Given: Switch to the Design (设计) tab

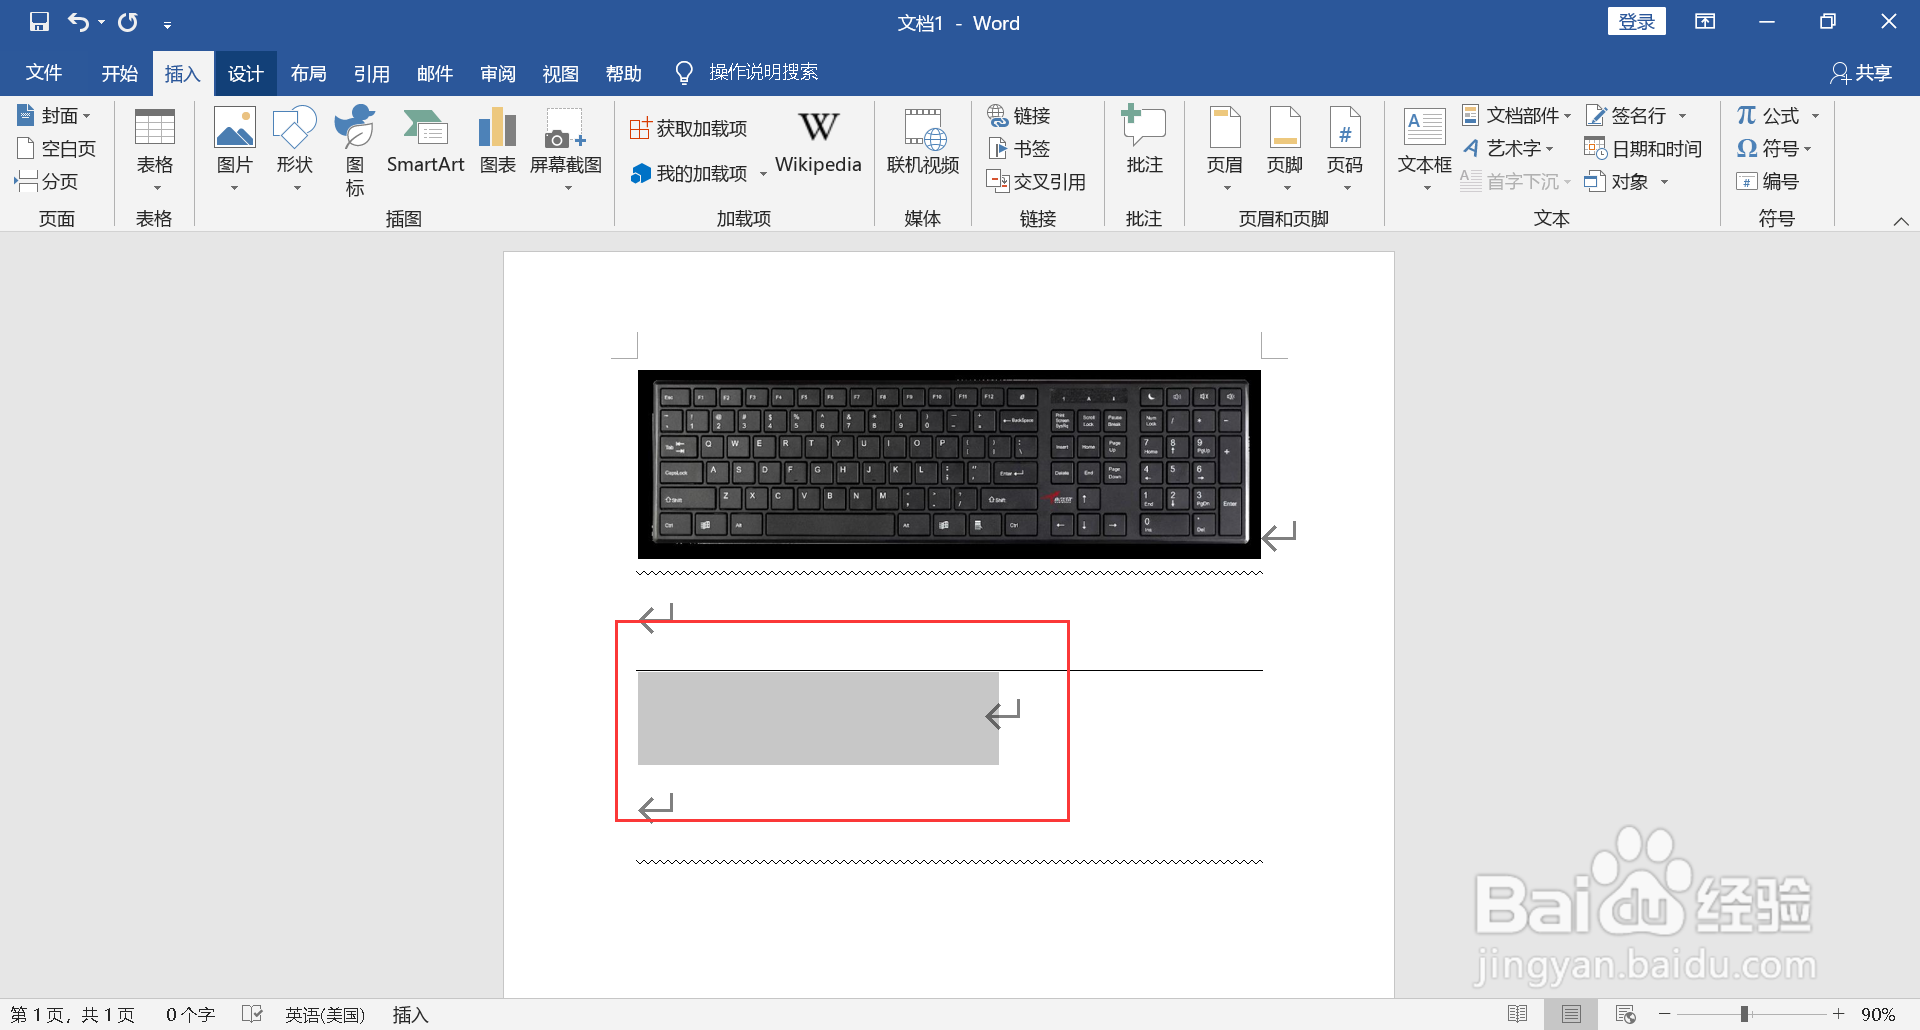Looking at the screenshot, I should [x=245, y=73].
